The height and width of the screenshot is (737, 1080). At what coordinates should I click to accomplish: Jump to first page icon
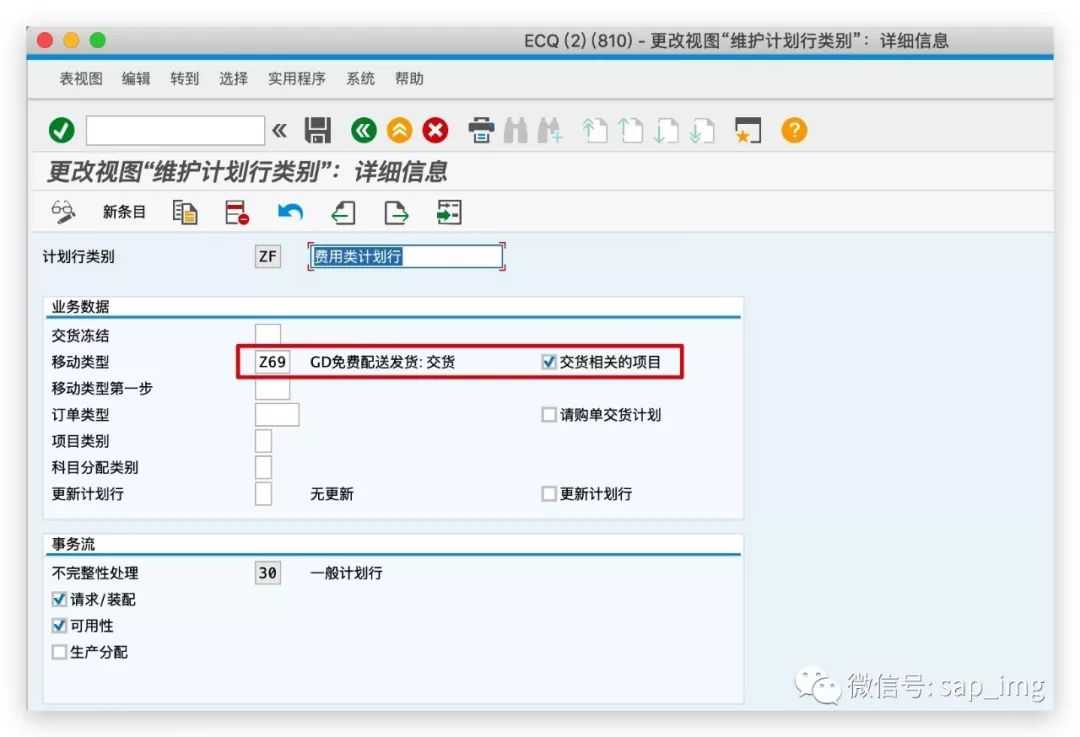click(595, 130)
